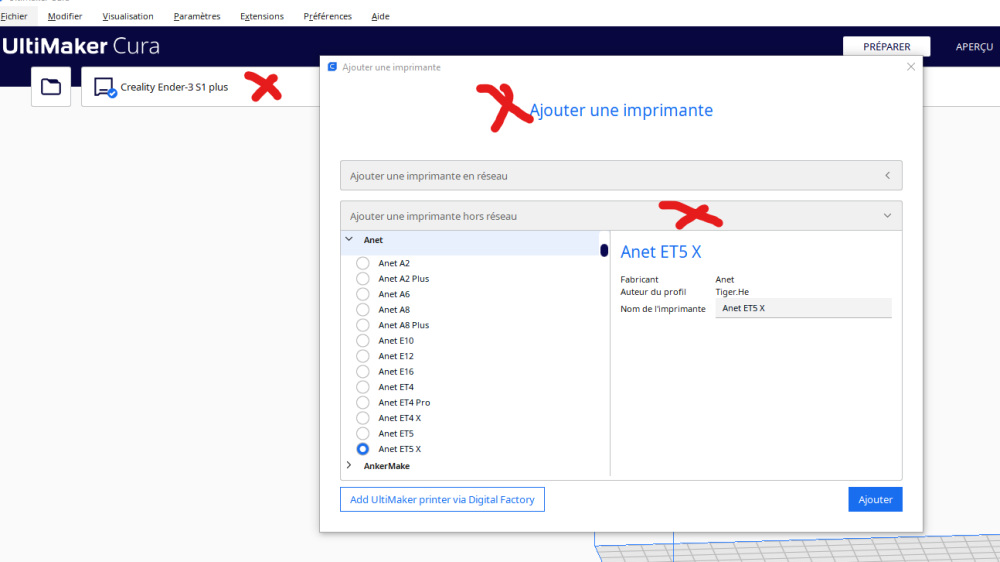Select the Anet A6 radio button
Viewport: 1000px width, 562px height.
coord(363,294)
